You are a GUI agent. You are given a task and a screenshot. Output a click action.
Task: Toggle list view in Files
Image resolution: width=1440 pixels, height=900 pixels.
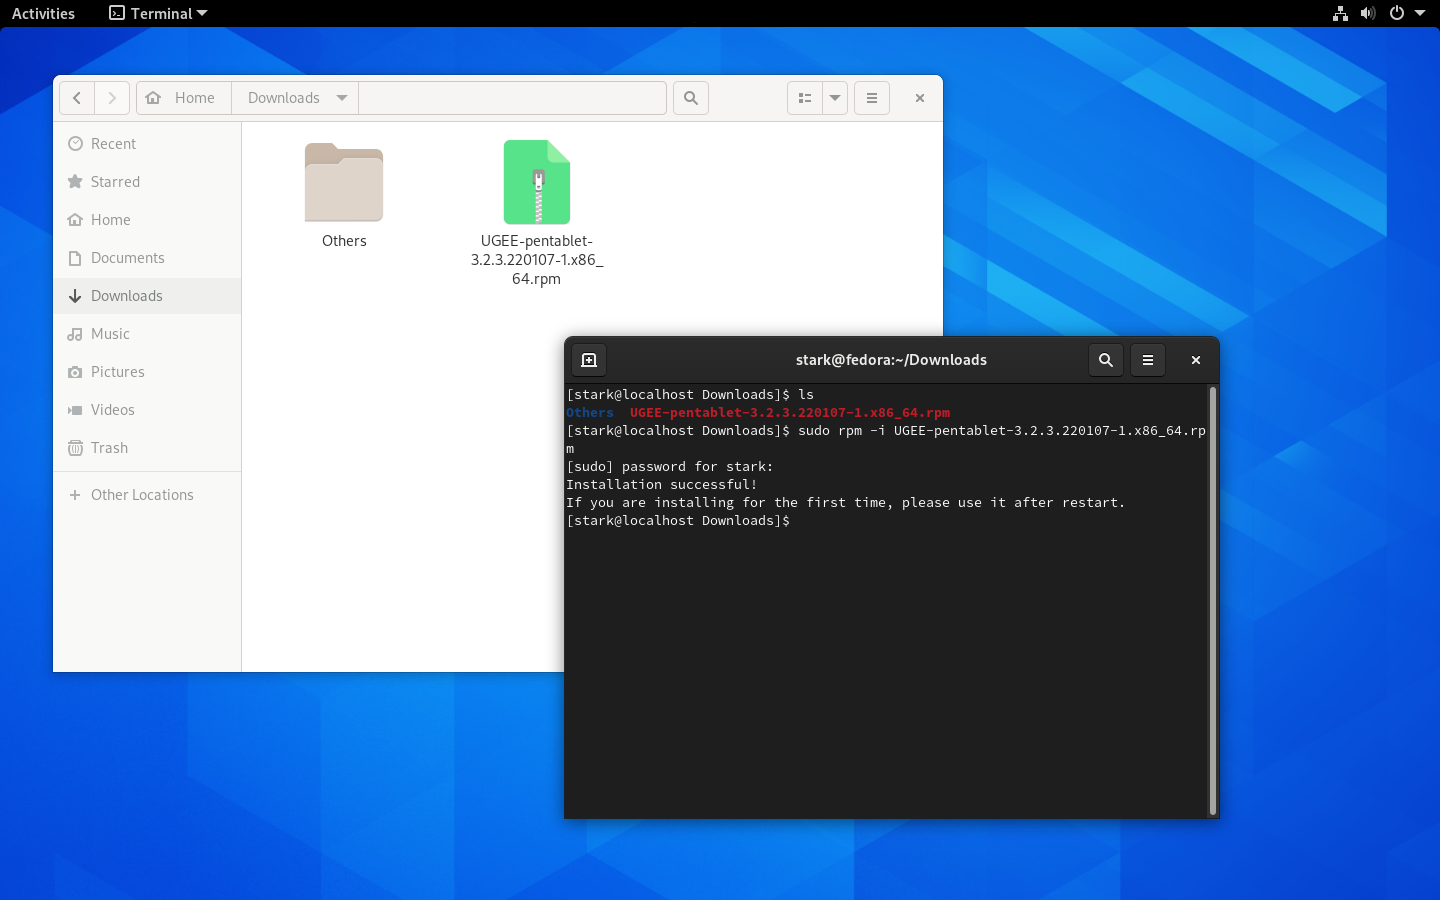[x=805, y=98]
